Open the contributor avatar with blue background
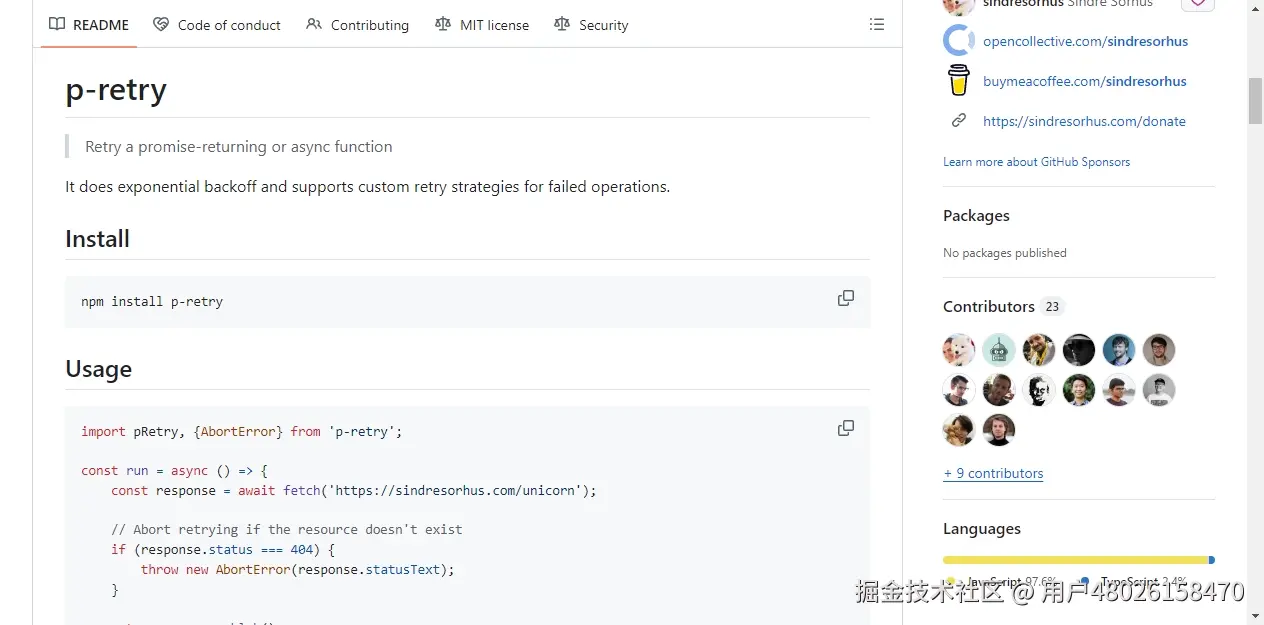The image size is (1264, 625). [x=1119, y=350]
